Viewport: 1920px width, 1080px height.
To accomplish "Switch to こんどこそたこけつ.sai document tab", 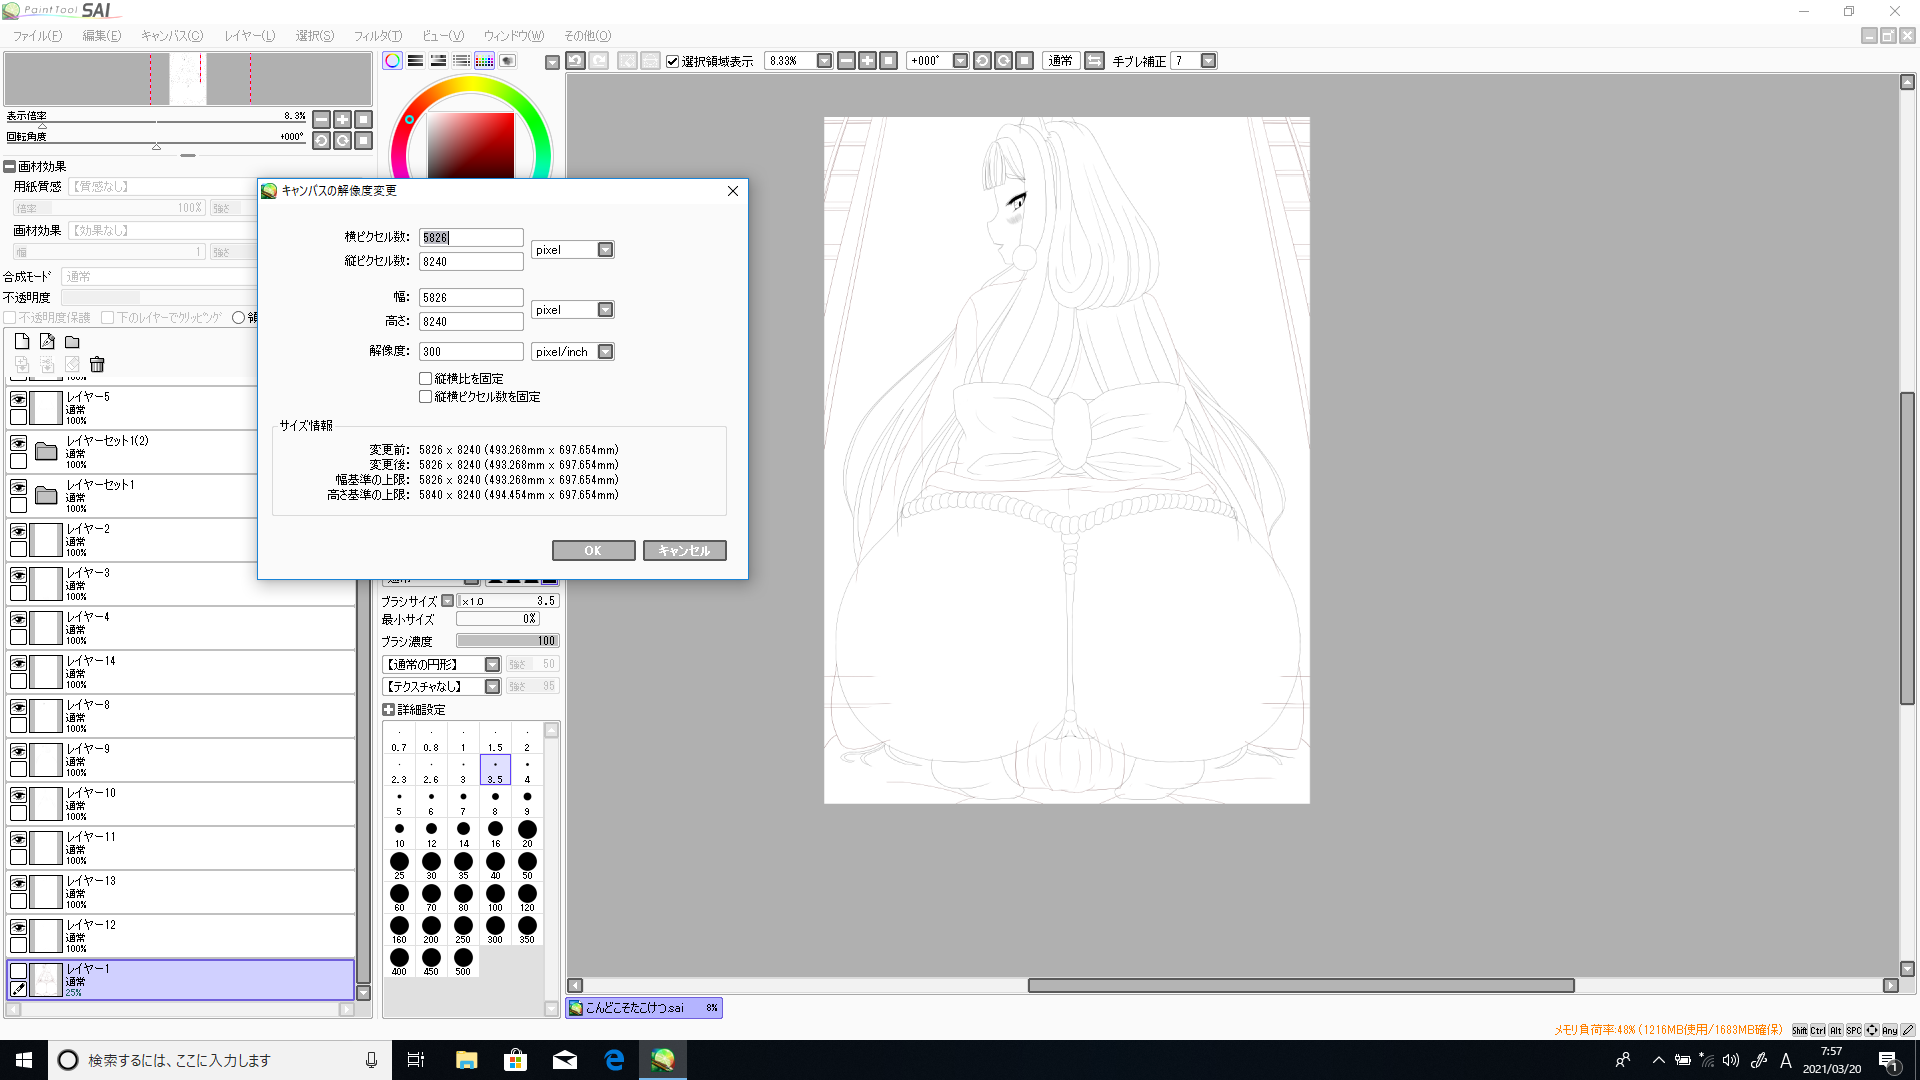I will pyautogui.click(x=644, y=1008).
